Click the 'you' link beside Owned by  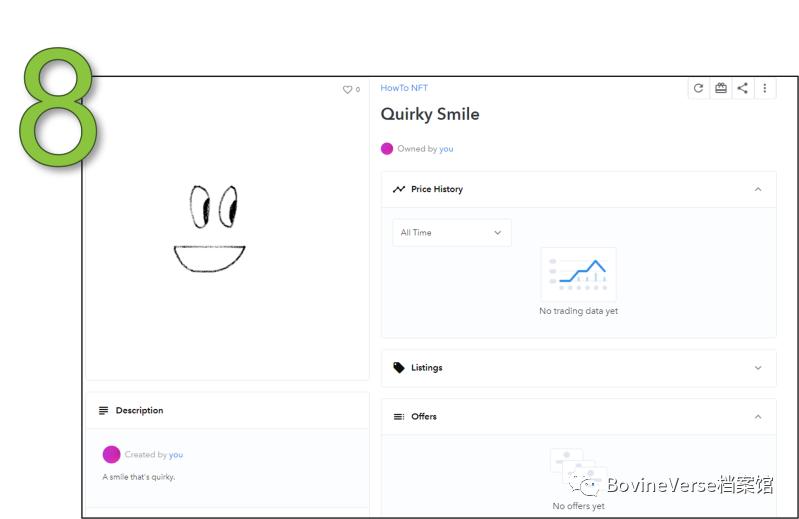point(446,149)
